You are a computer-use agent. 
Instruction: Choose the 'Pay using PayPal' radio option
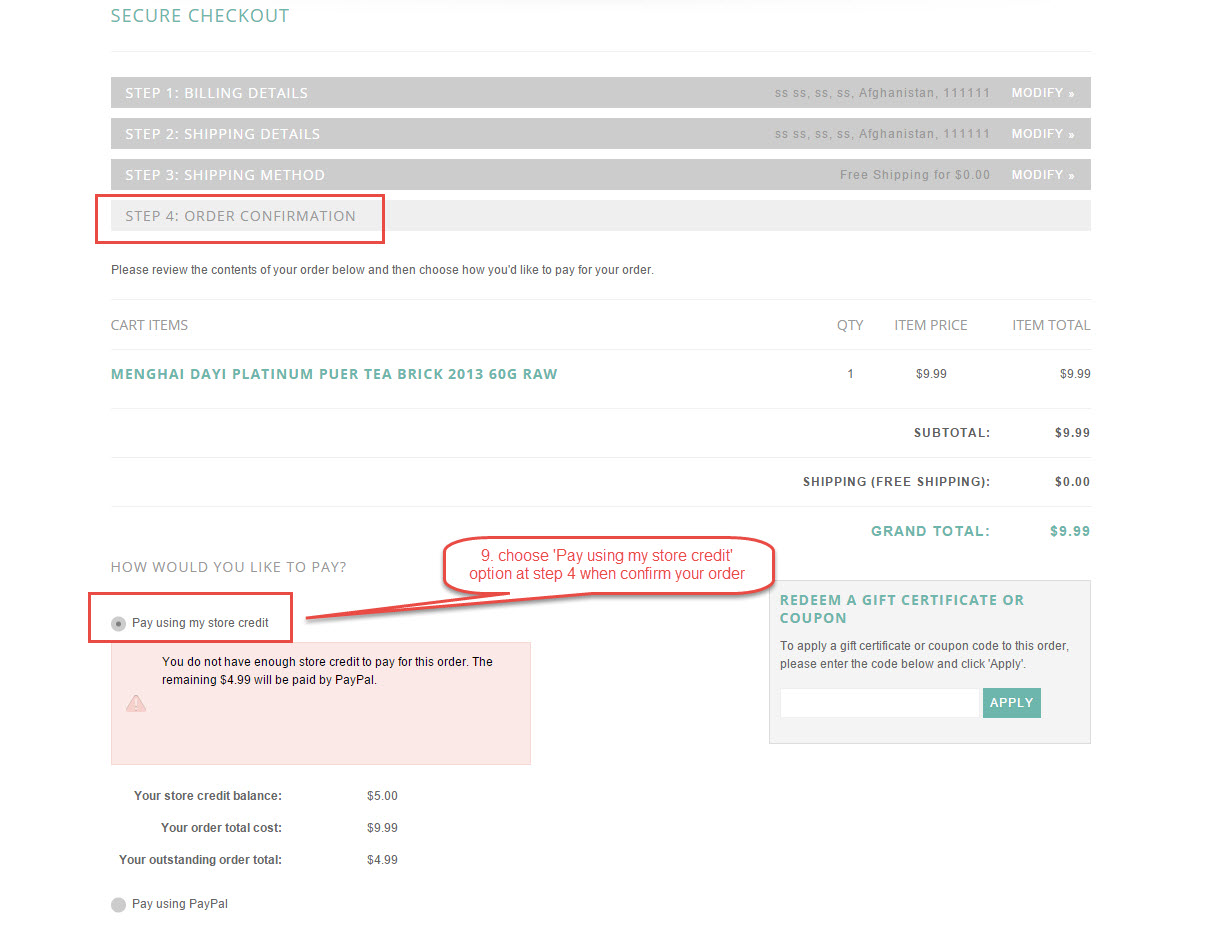pyautogui.click(x=119, y=905)
